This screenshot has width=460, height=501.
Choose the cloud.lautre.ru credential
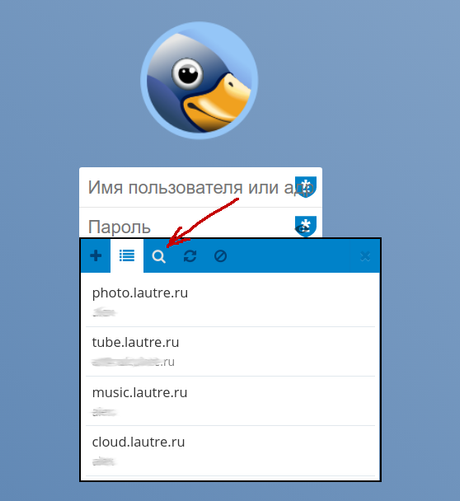tap(230, 451)
